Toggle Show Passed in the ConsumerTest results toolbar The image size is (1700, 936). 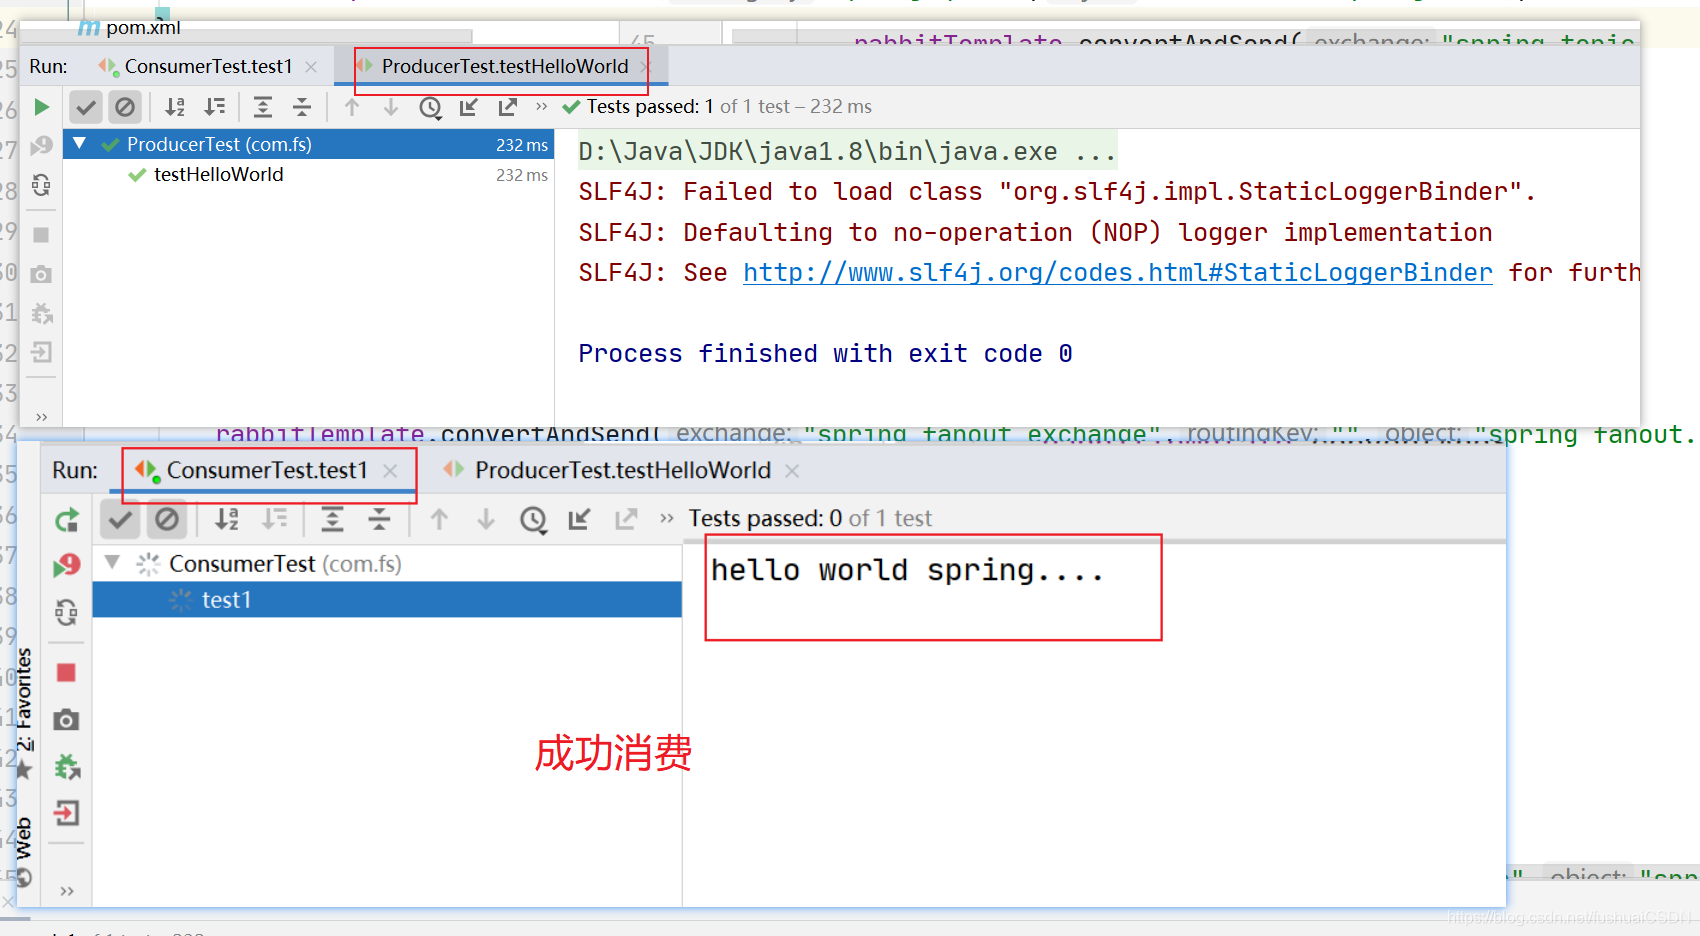[x=121, y=519]
